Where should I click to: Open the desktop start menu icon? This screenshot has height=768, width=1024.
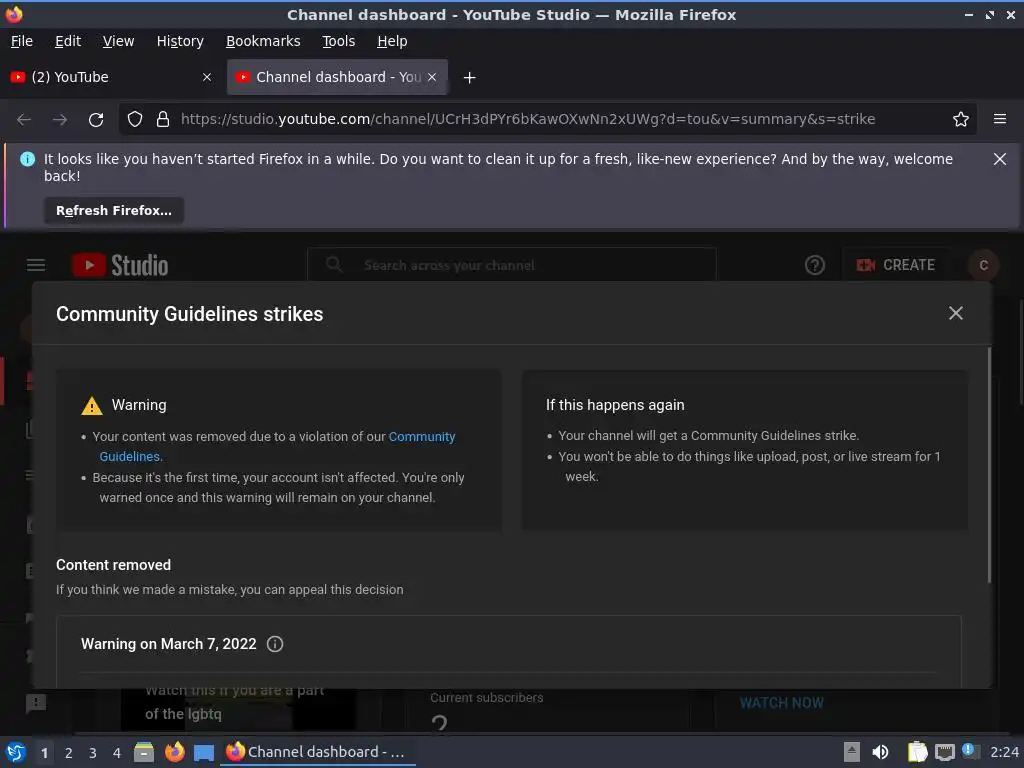click(16, 752)
